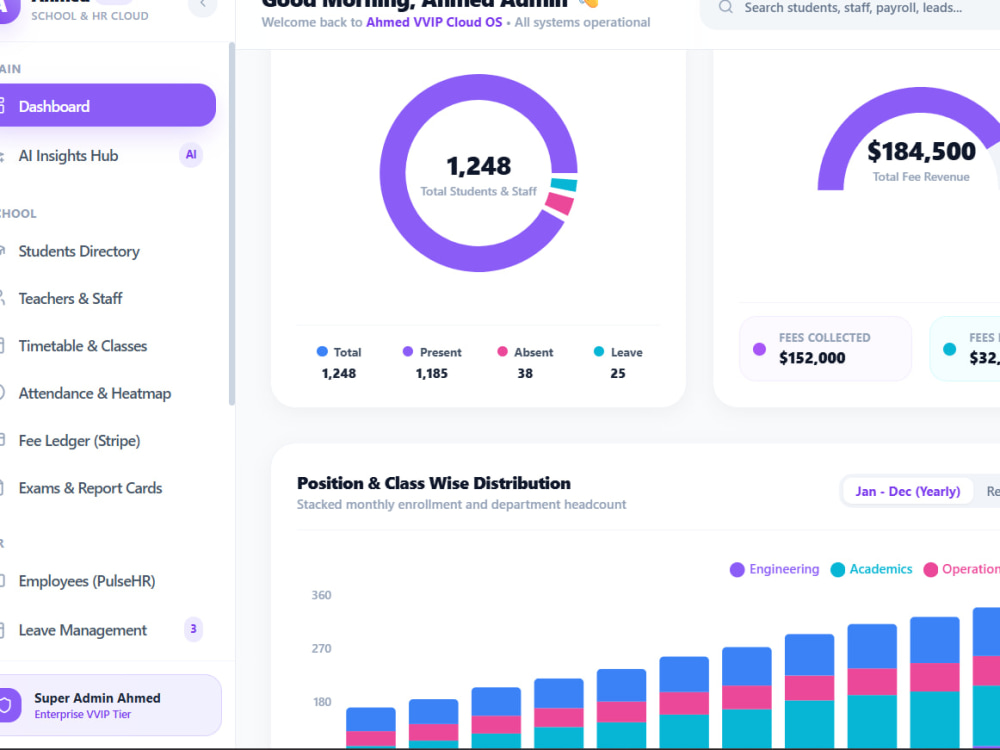The image size is (1000, 750).
Task: Click the search magnifier icon
Action: click(x=726, y=8)
